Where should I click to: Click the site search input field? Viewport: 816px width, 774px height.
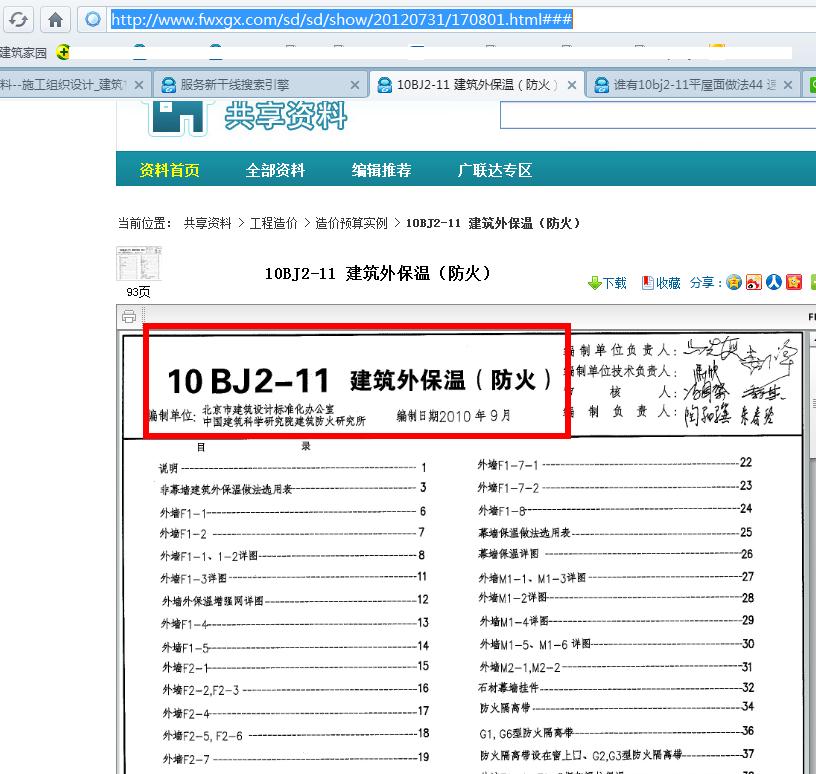pyautogui.click(x=658, y=115)
